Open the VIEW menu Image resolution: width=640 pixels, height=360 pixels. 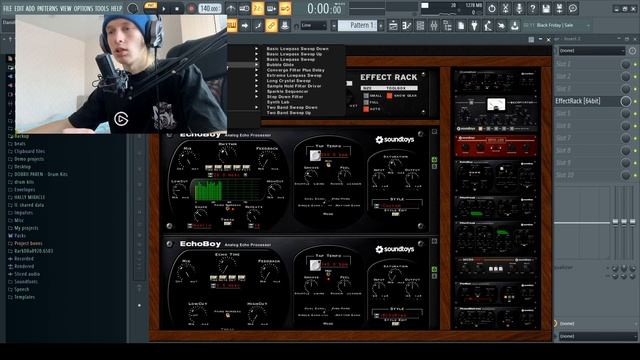pos(66,8)
